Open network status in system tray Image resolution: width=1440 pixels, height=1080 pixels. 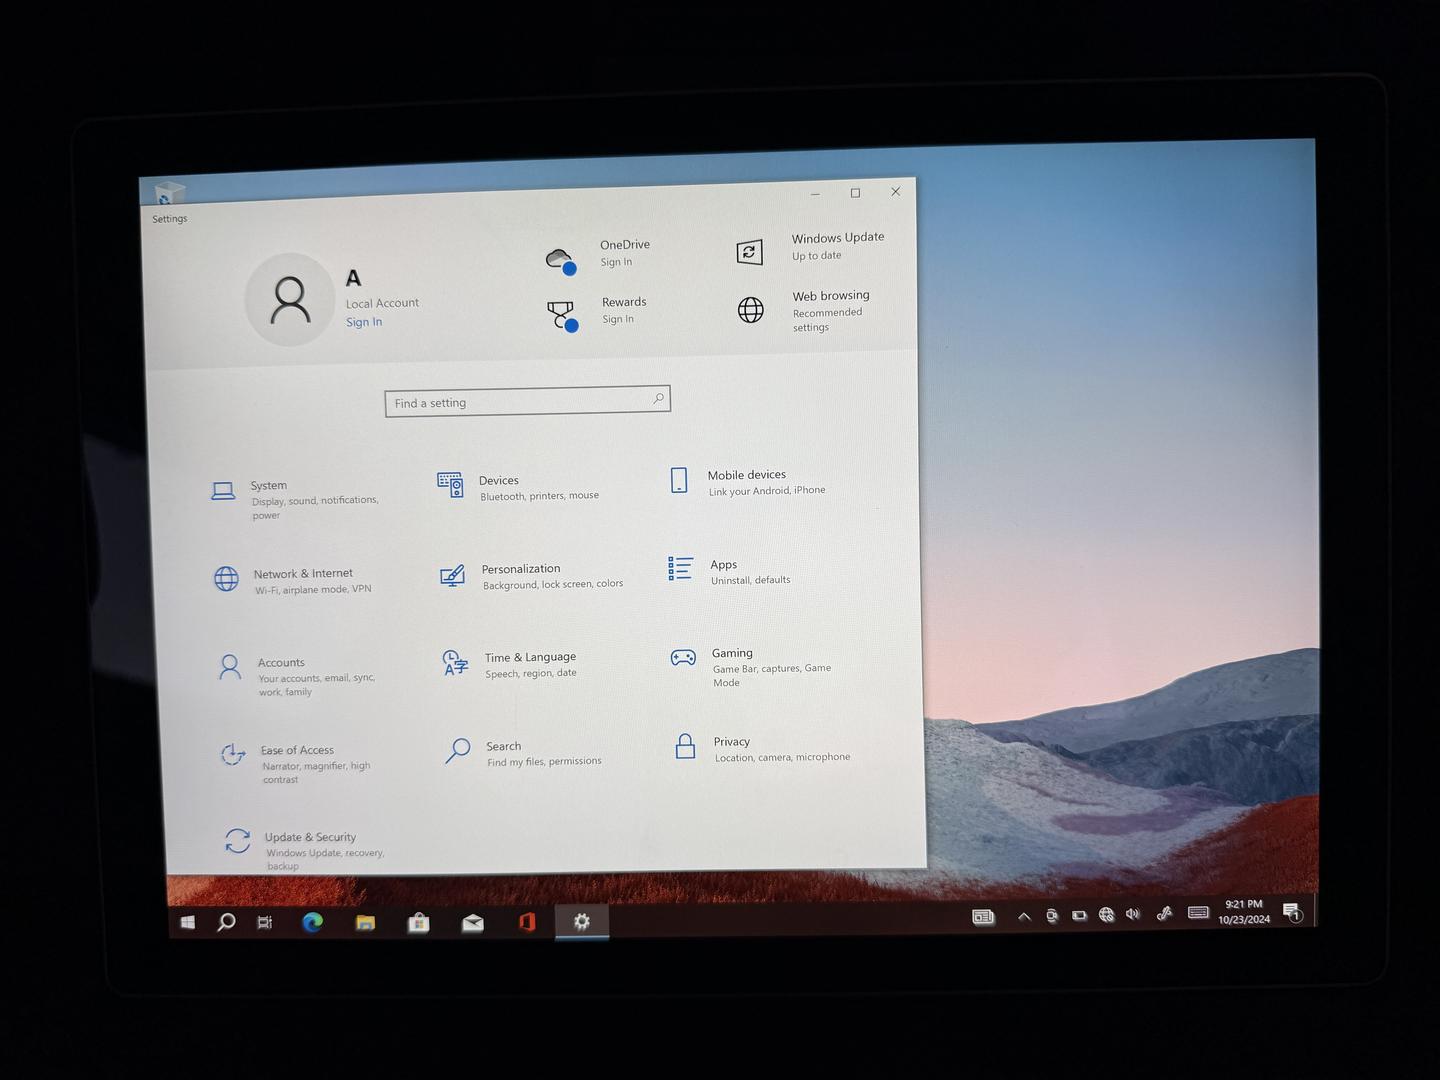coord(1107,914)
